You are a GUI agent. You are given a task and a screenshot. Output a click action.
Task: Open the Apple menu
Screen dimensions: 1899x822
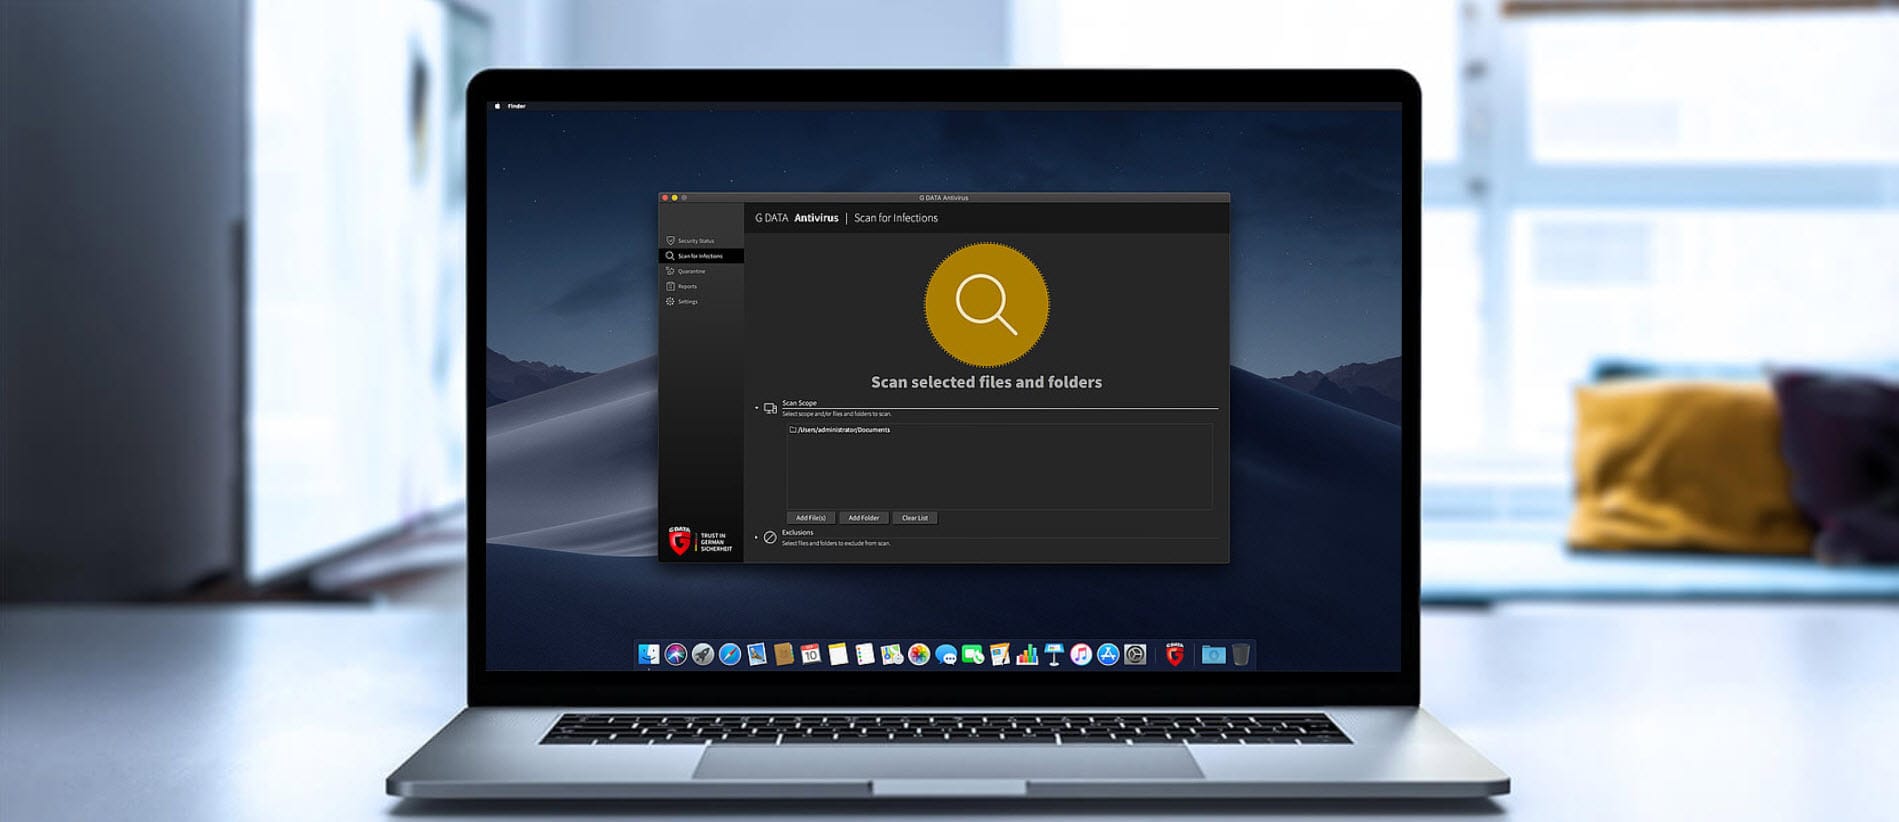coord(497,106)
